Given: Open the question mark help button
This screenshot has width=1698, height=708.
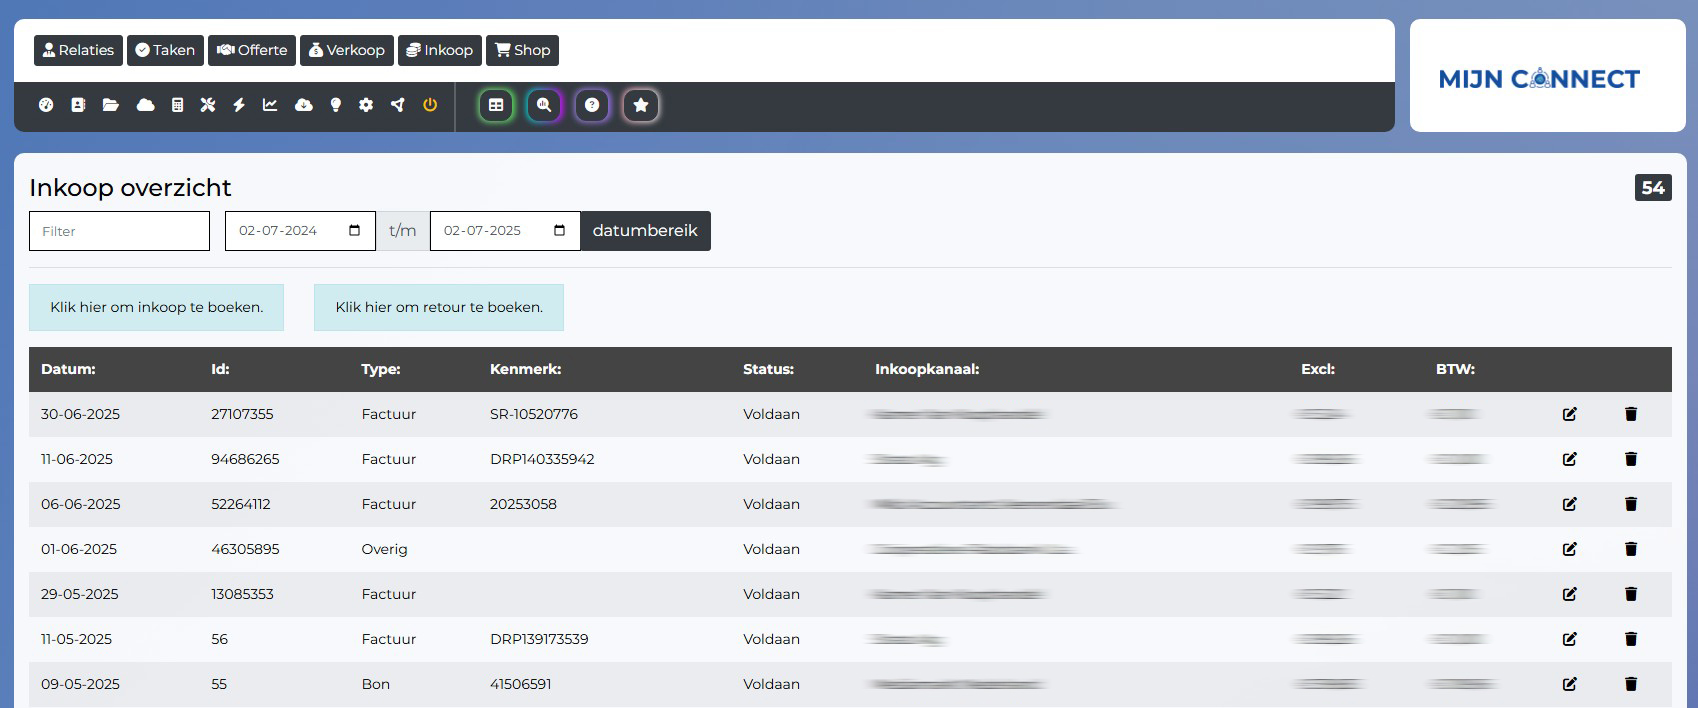Looking at the screenshot, I should (x=592, y=105).
